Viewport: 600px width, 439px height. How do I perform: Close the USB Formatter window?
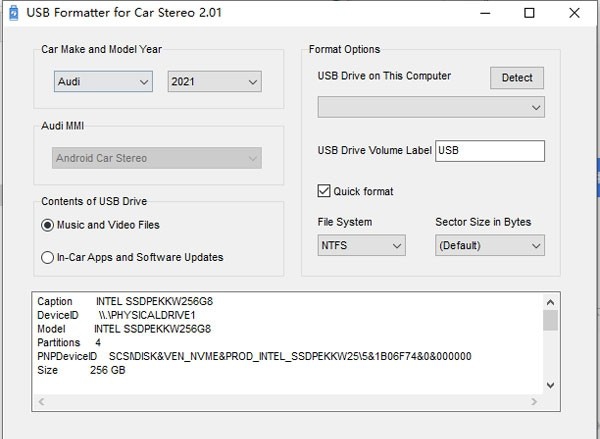(574, 13)
